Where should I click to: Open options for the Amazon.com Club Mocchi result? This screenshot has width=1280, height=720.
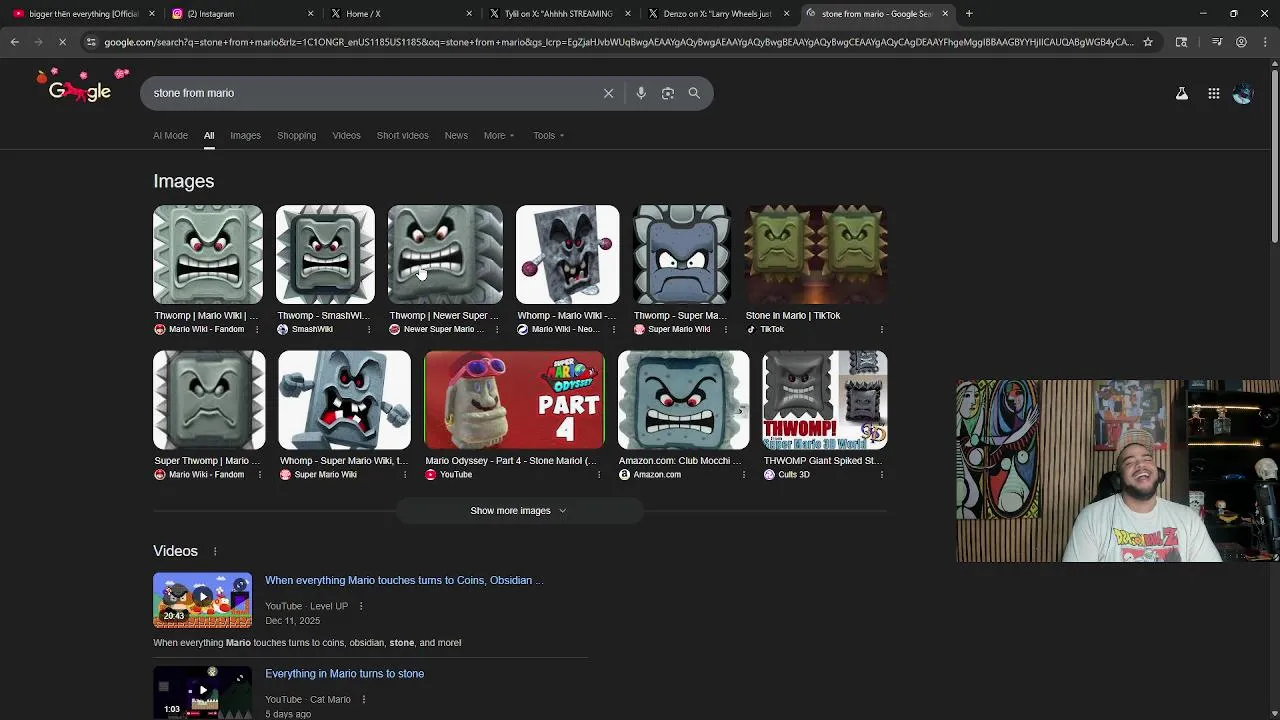(x=743, y=475)
